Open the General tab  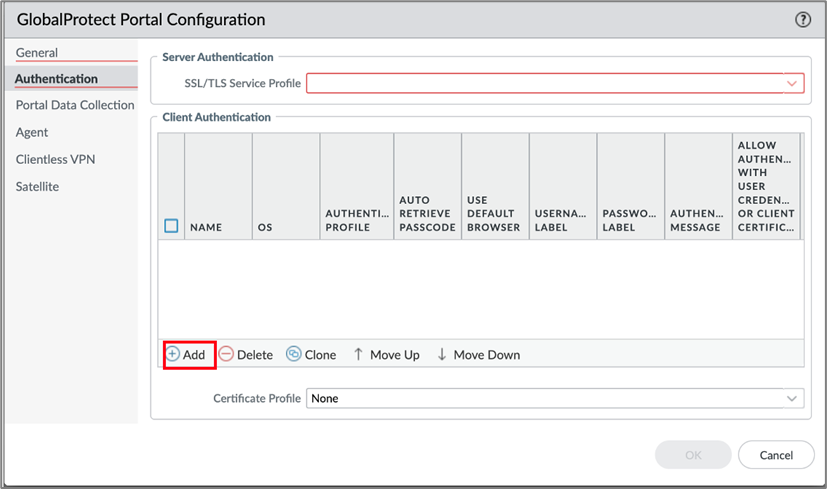pyautogui.click(x=37, y=52)
